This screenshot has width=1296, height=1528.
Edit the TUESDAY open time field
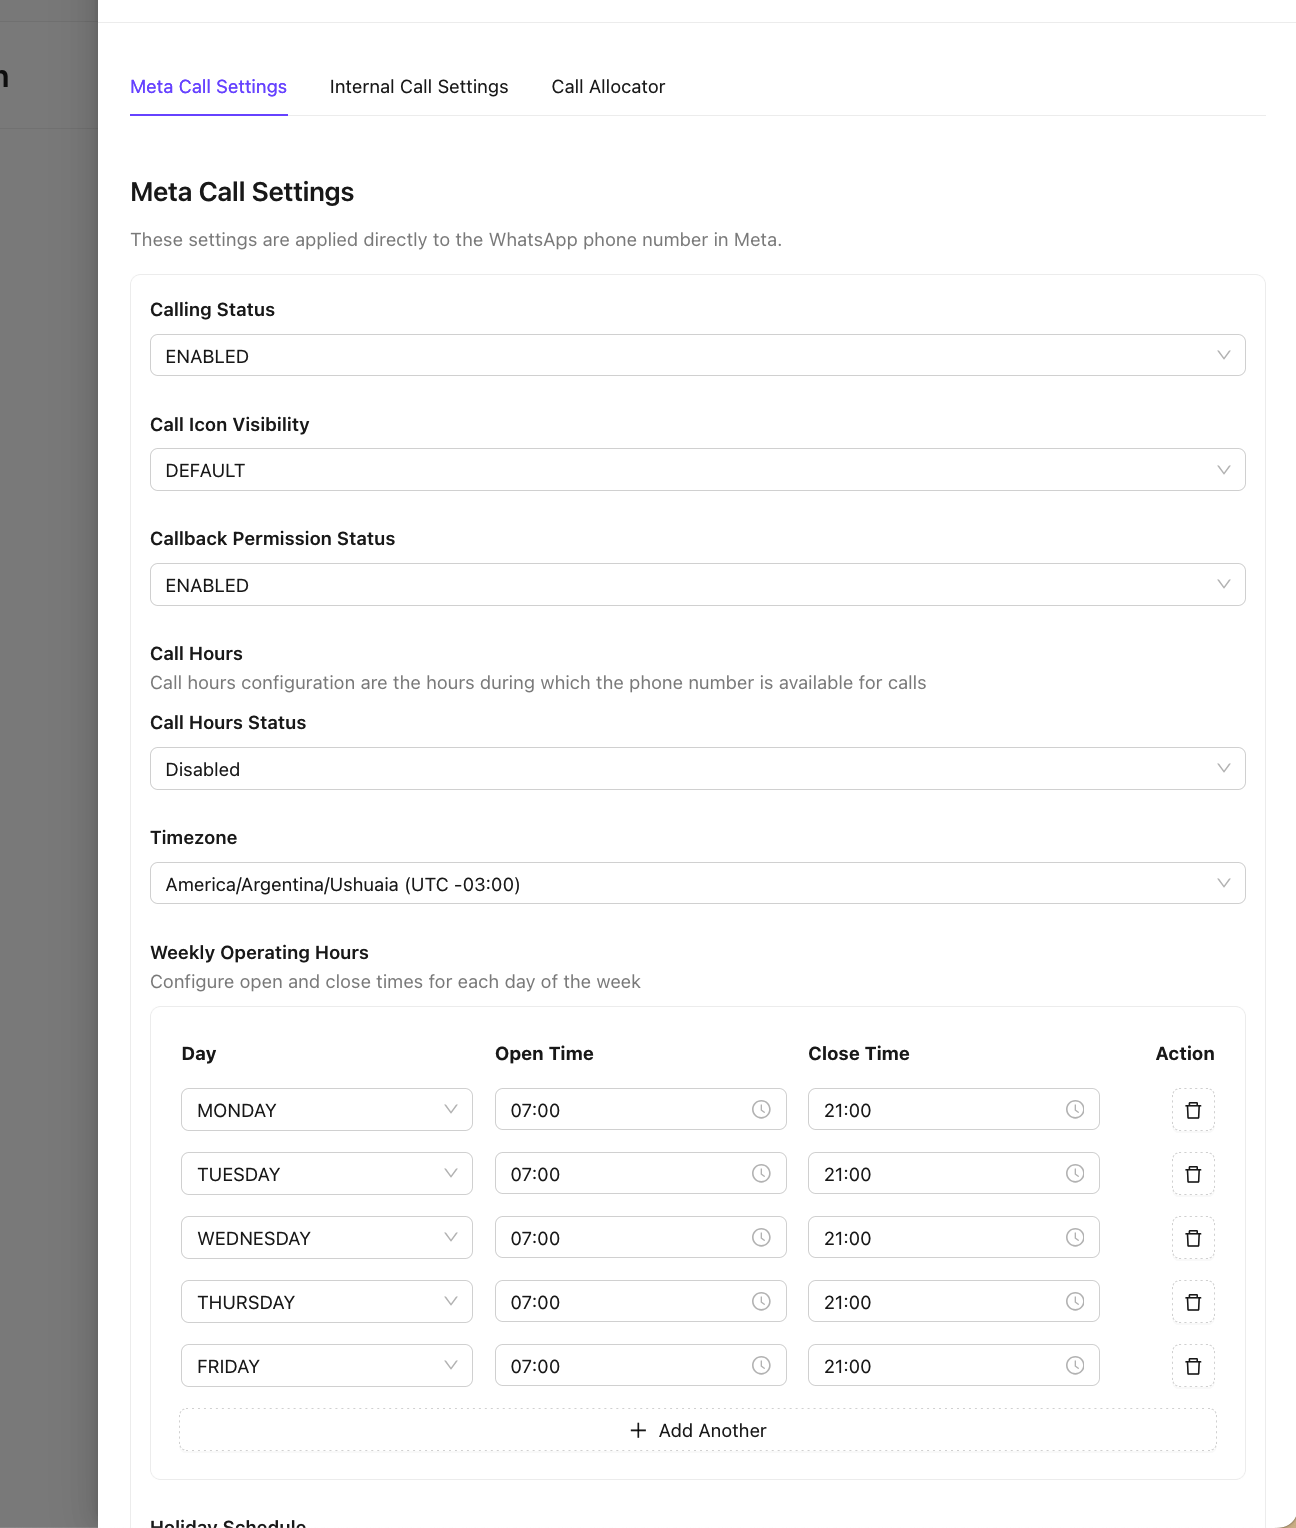640,1173
